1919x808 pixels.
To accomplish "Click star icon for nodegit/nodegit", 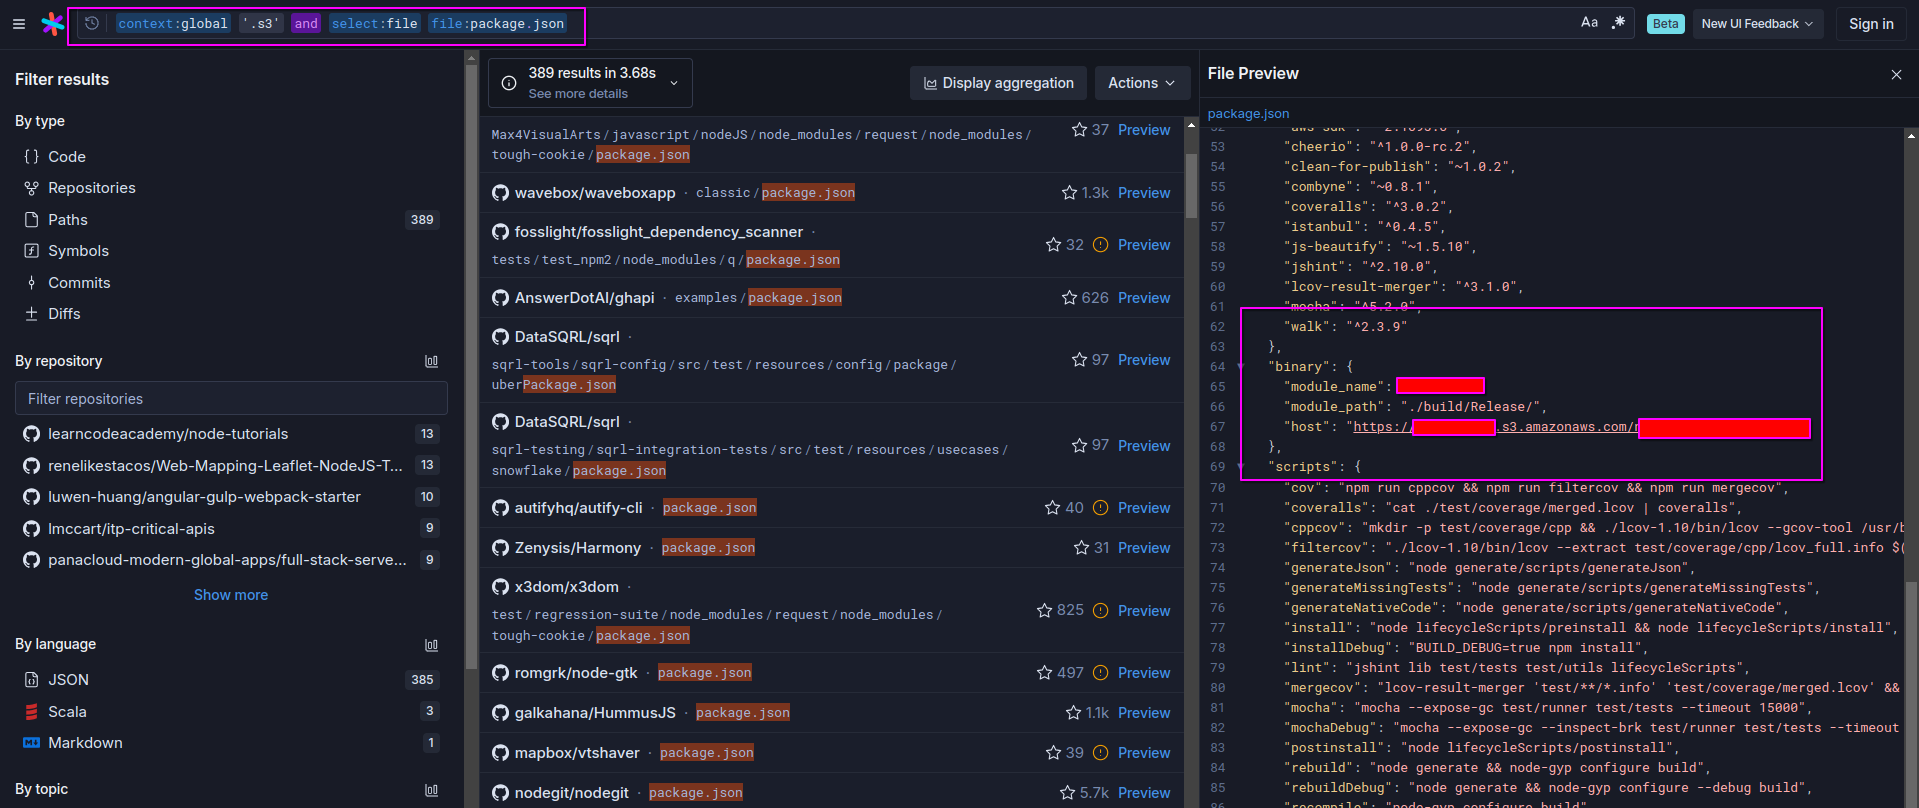I will 1068,793.
